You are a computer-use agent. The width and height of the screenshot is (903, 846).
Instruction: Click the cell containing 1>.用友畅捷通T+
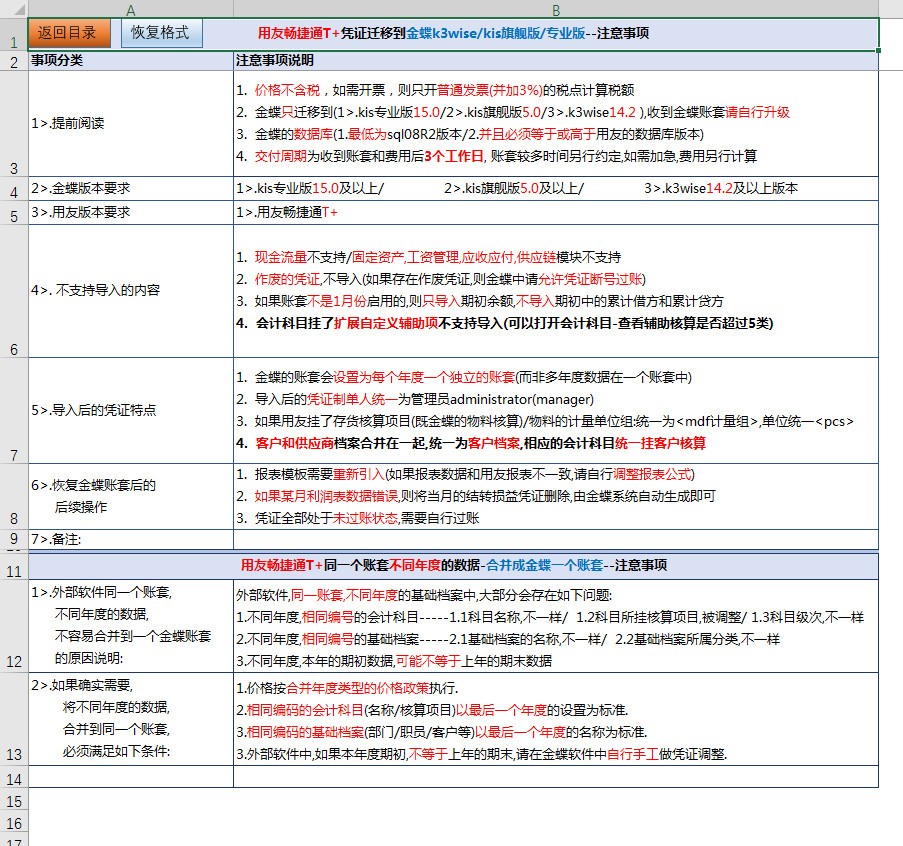click(555, 213)
